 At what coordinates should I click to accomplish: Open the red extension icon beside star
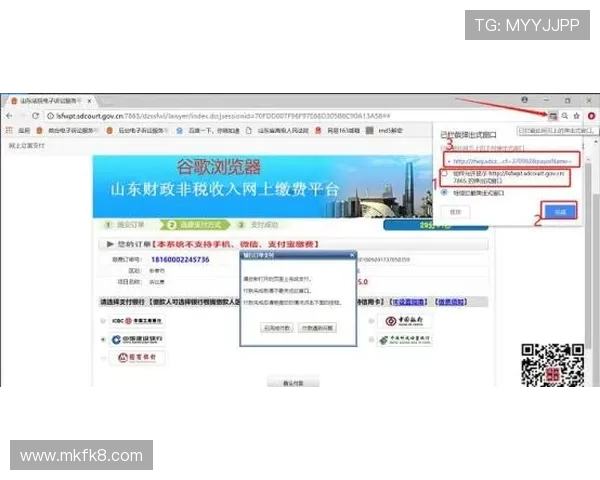[592, 116]
